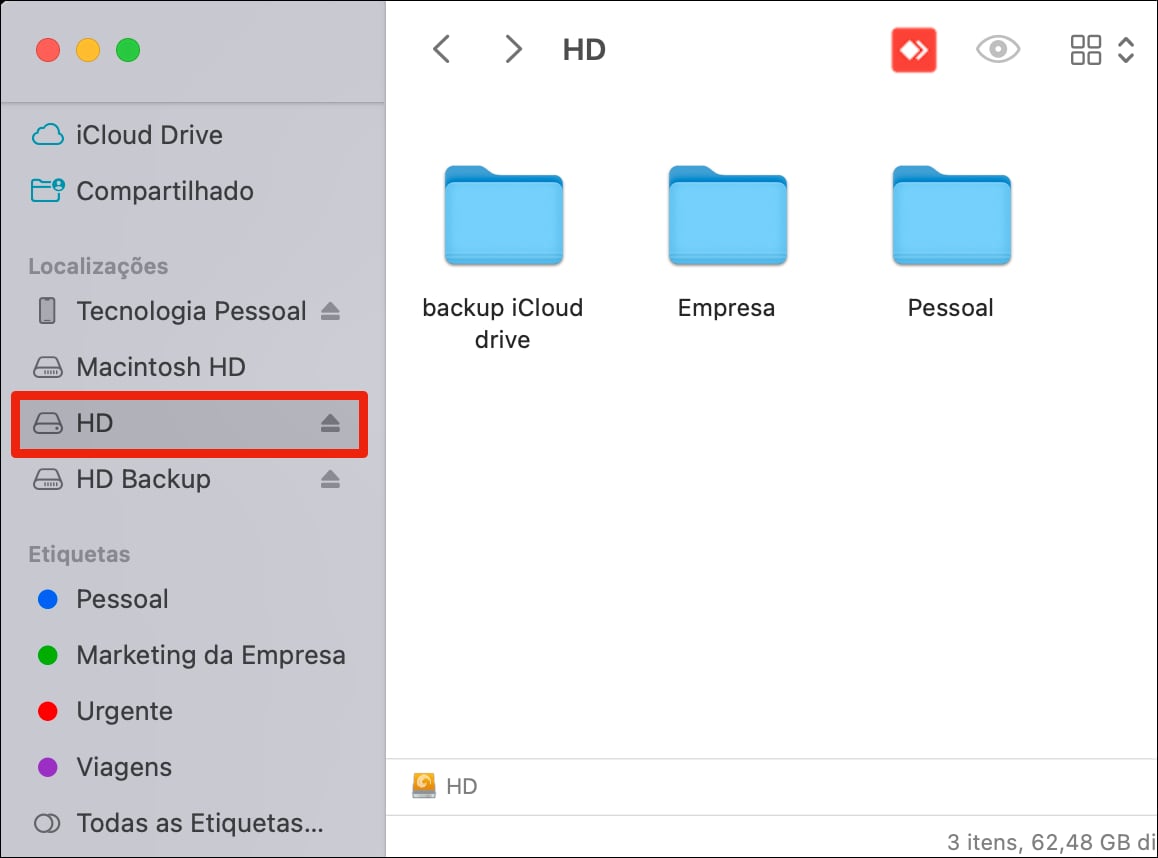Eject the Tecnologia Pessoal device
Viewport: 1158px width, 858px height.
(x=331, y=312)
